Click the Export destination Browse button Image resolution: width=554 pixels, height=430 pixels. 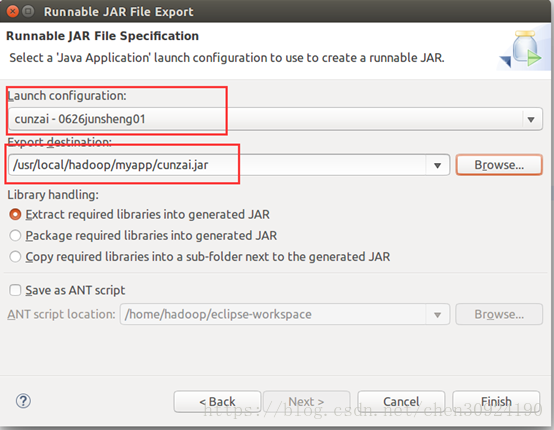[499, 165]
